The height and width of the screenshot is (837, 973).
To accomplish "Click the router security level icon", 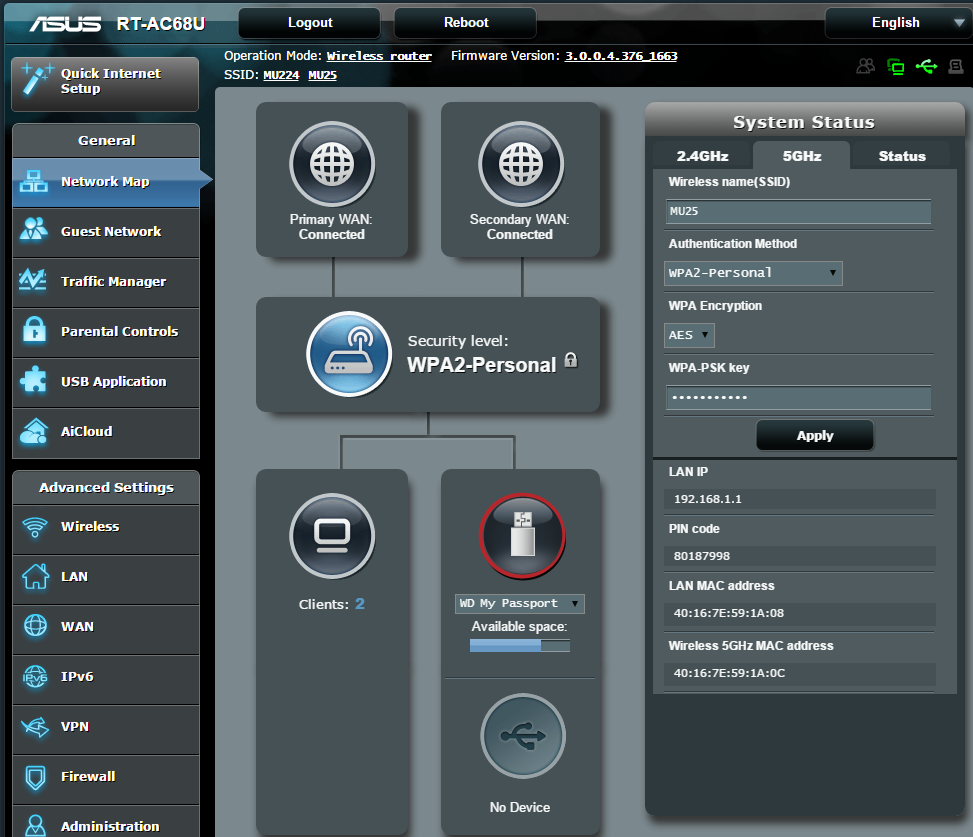I will point(349,354).
